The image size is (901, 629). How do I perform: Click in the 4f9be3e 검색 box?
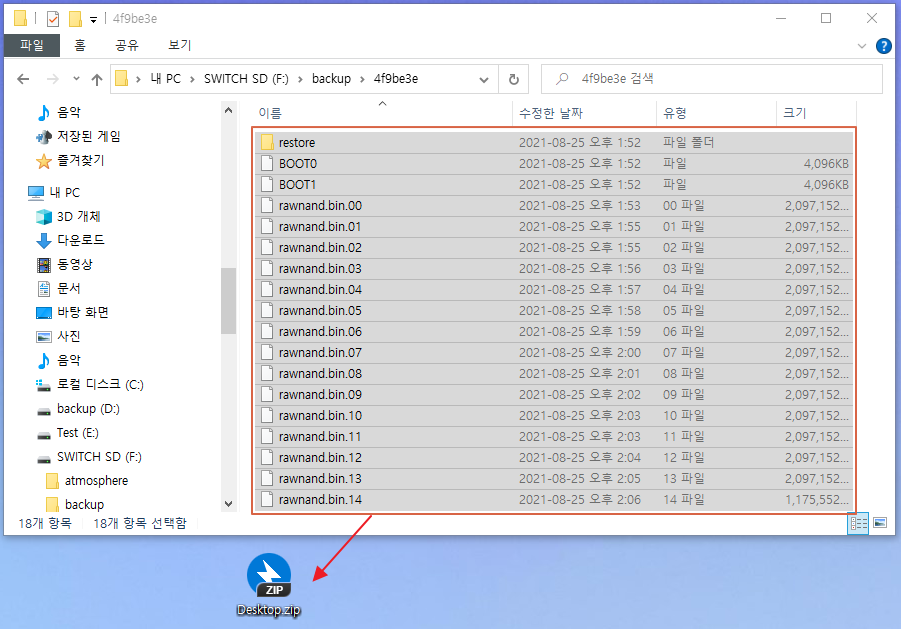pos(712,79)
